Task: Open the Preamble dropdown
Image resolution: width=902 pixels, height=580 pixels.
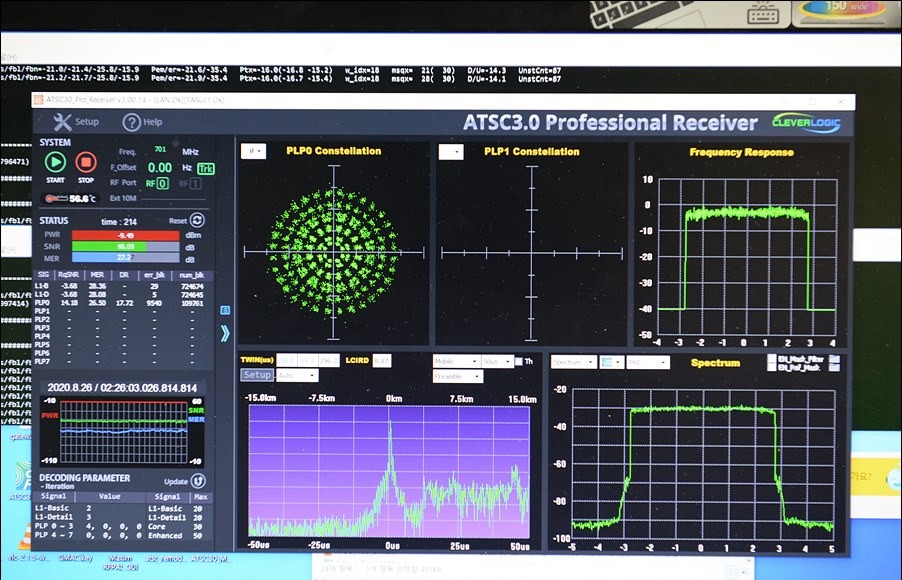Action: 458,376
